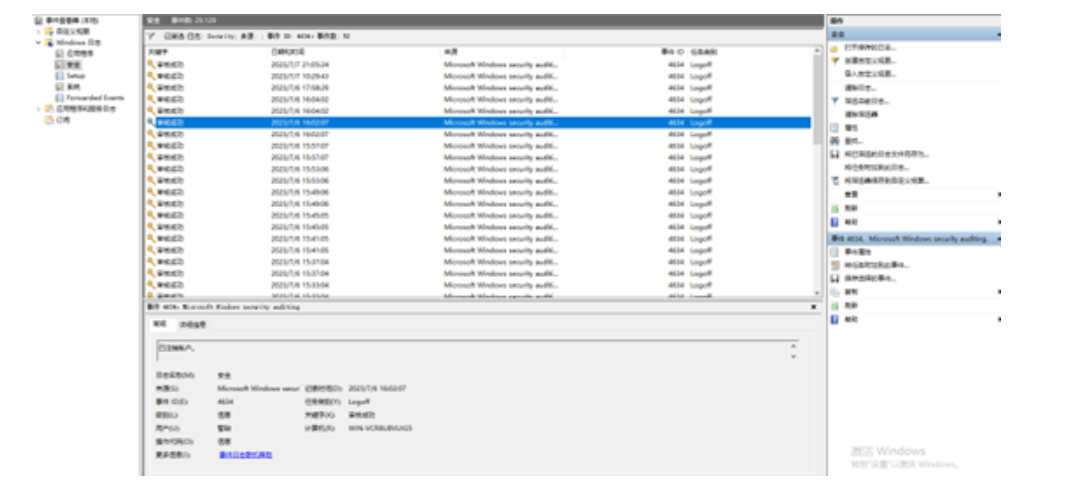Expand Applications and Services Logs node
The image size is (1075, 486).
(38, 108)
